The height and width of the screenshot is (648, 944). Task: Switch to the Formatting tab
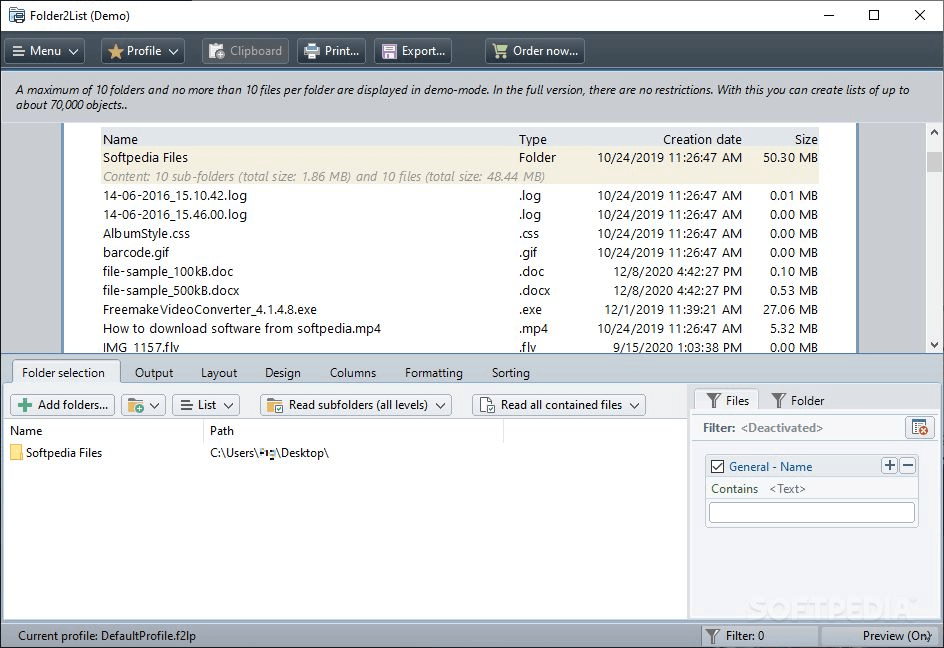point(433,373)
